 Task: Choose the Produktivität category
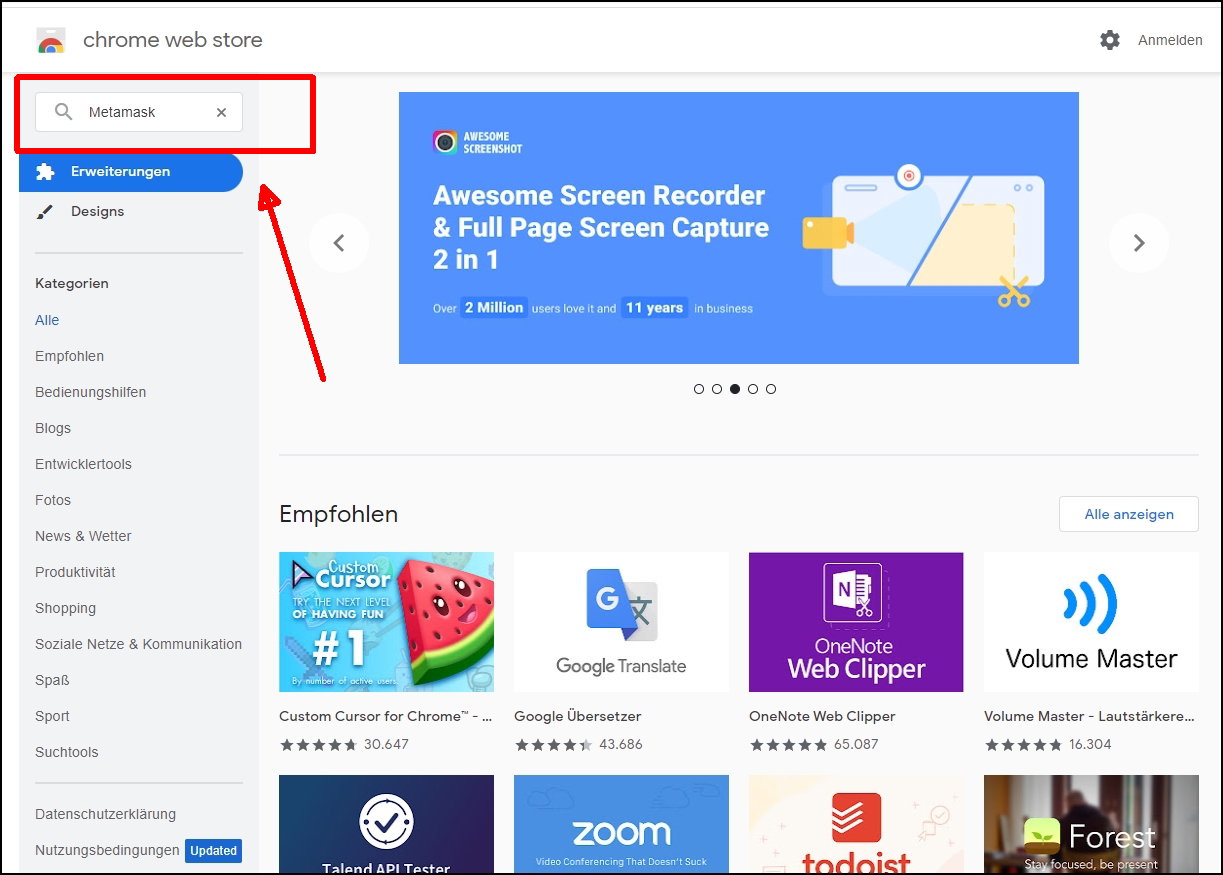(75, 572)
